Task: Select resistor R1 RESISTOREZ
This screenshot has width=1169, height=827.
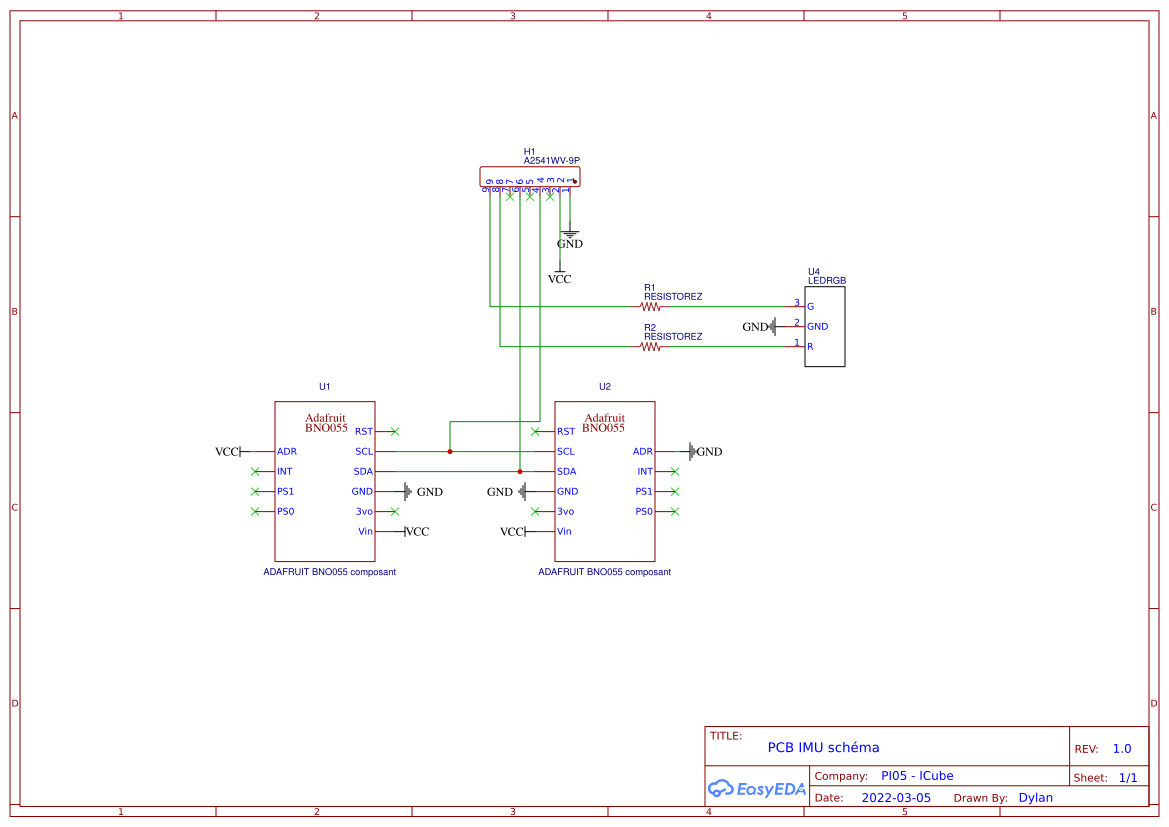Action: (x=651, y=305)
